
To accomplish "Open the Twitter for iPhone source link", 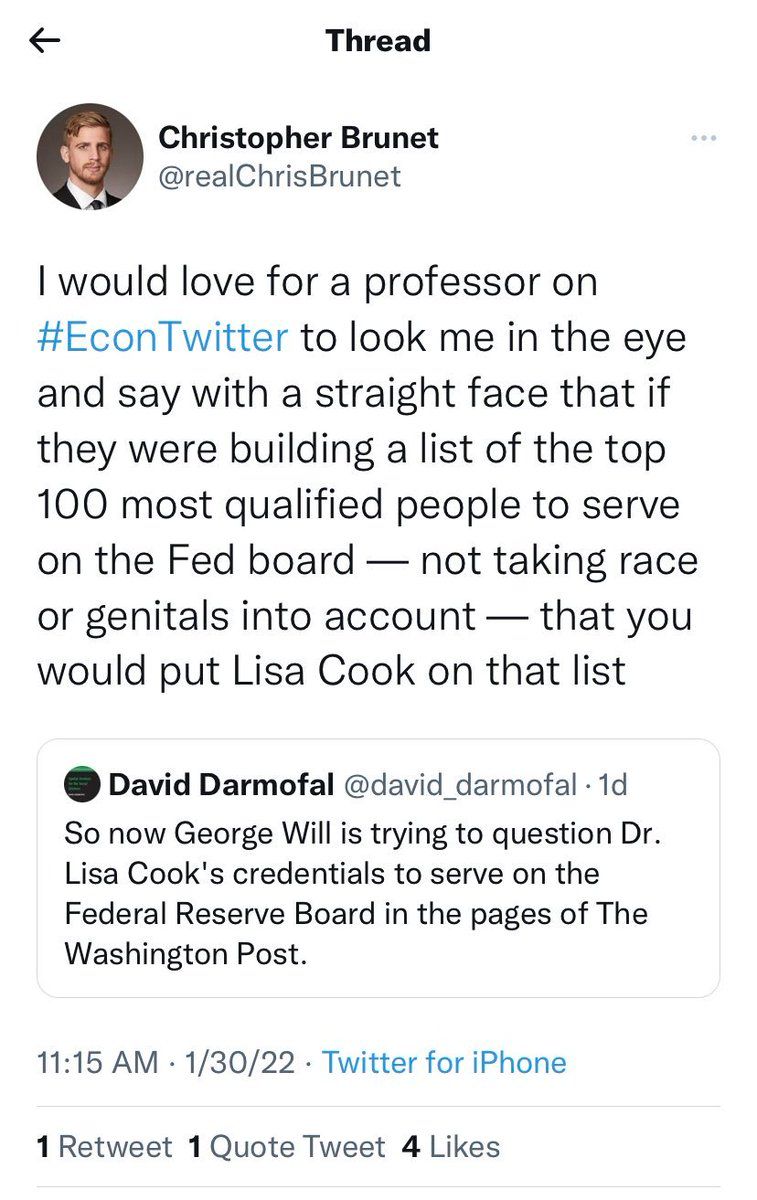I will click(x=444, y=1062).
